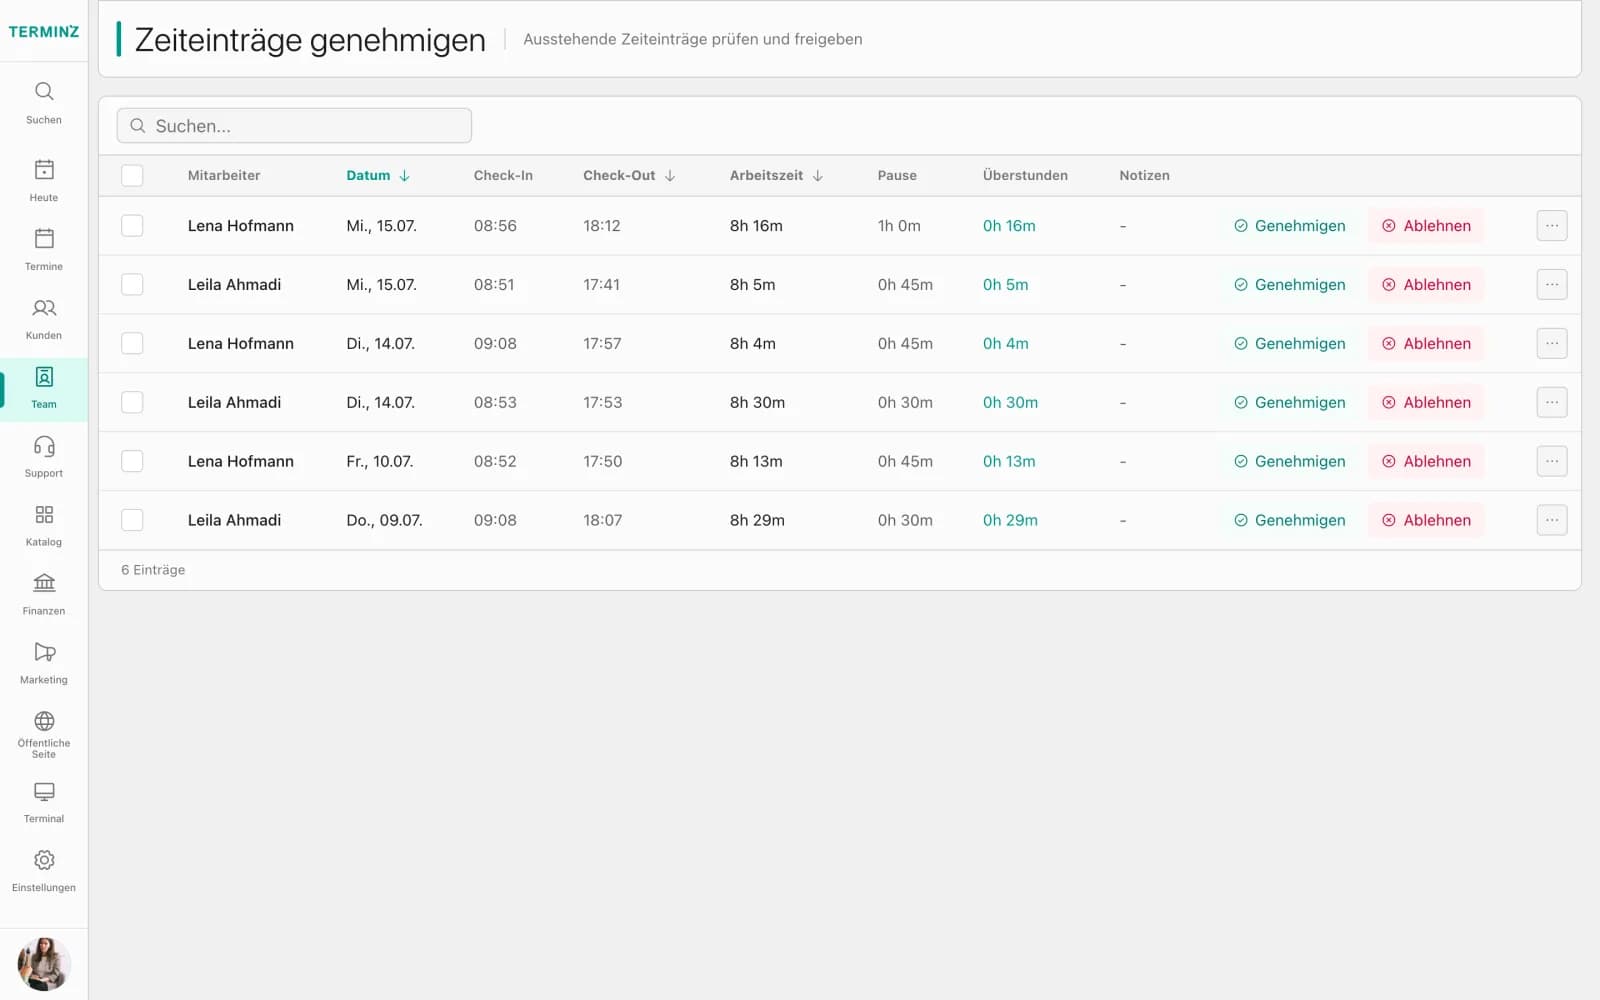Image resolution: width=1600 pixels, height=1000 pixels.
Task: Approve Lena Hofmann's 14.07. entry
Action: click(1289, 344)
